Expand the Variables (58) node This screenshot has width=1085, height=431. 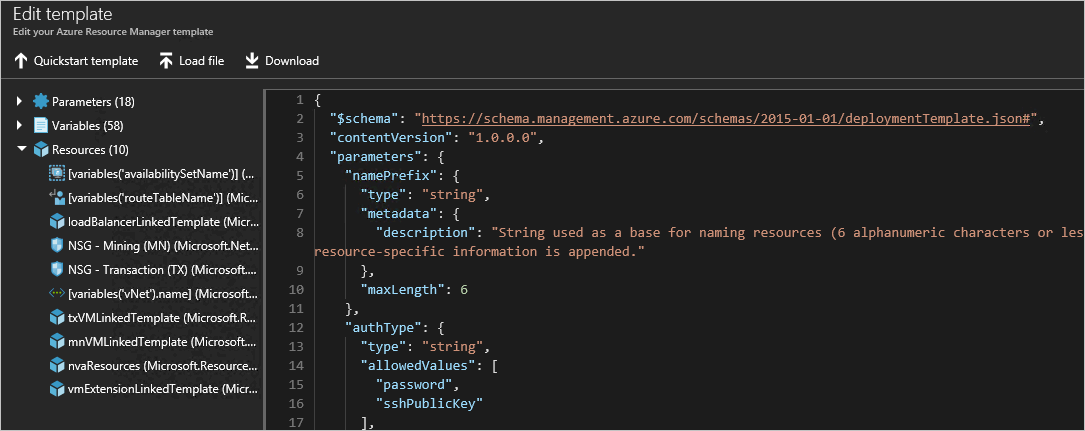click(x=20, y=126)
